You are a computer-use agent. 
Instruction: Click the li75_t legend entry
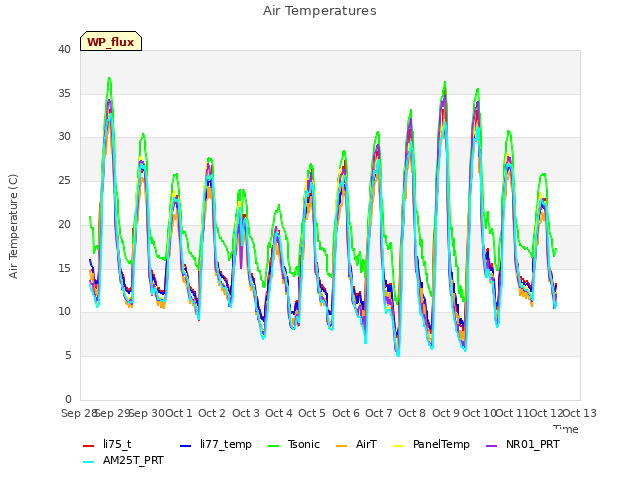[x=107, y=444]
